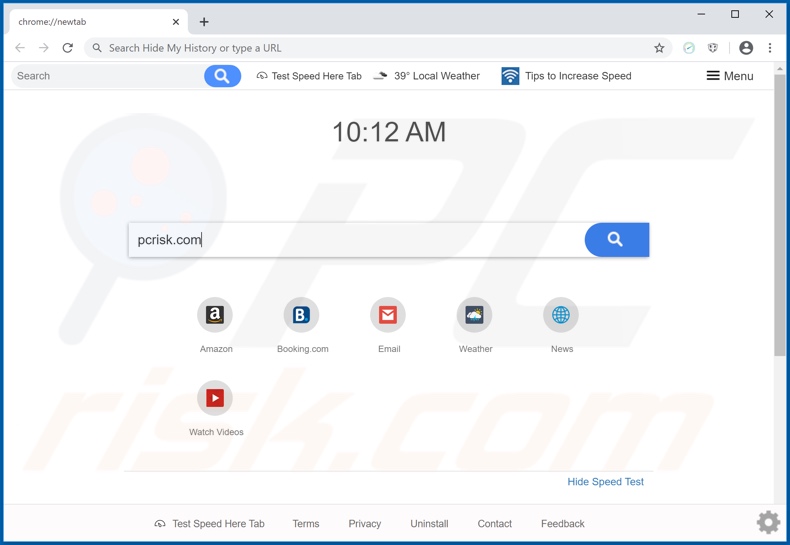
Task: Focus the top toolbar Search field
Action: pyautogui.click(x=108, y=76)
